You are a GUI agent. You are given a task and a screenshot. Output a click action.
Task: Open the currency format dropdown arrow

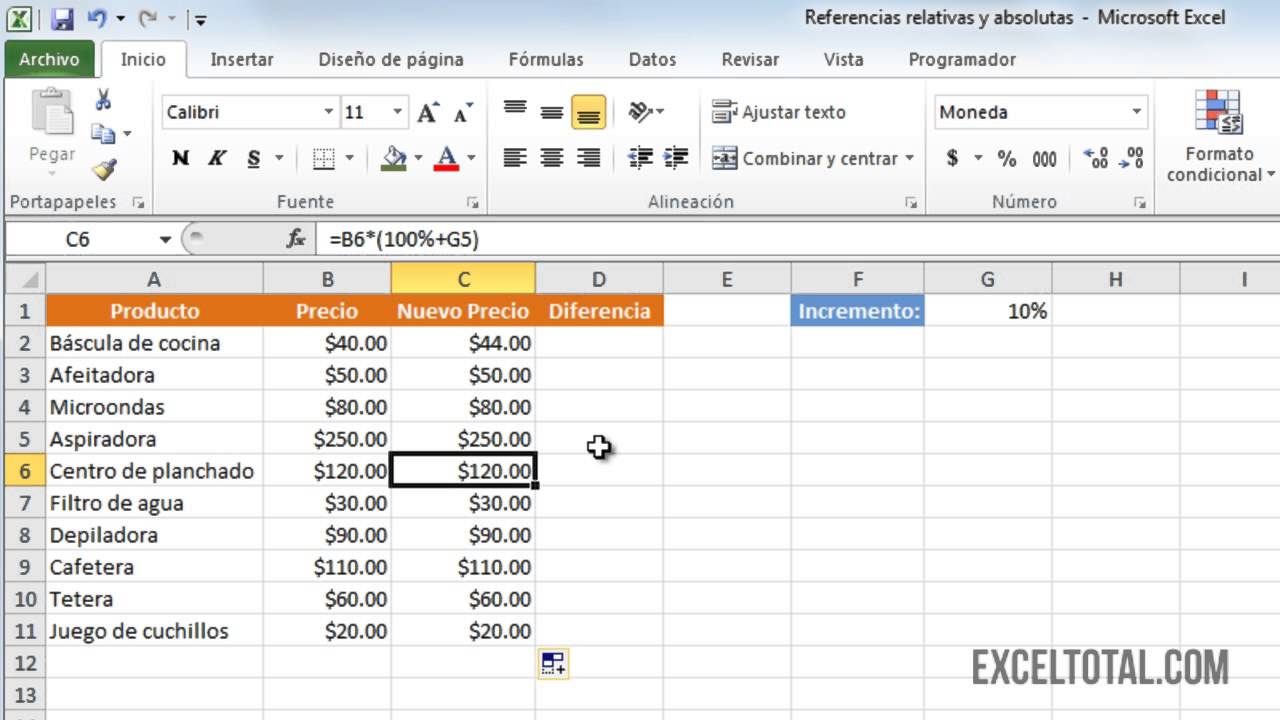[x=978, y=158]
